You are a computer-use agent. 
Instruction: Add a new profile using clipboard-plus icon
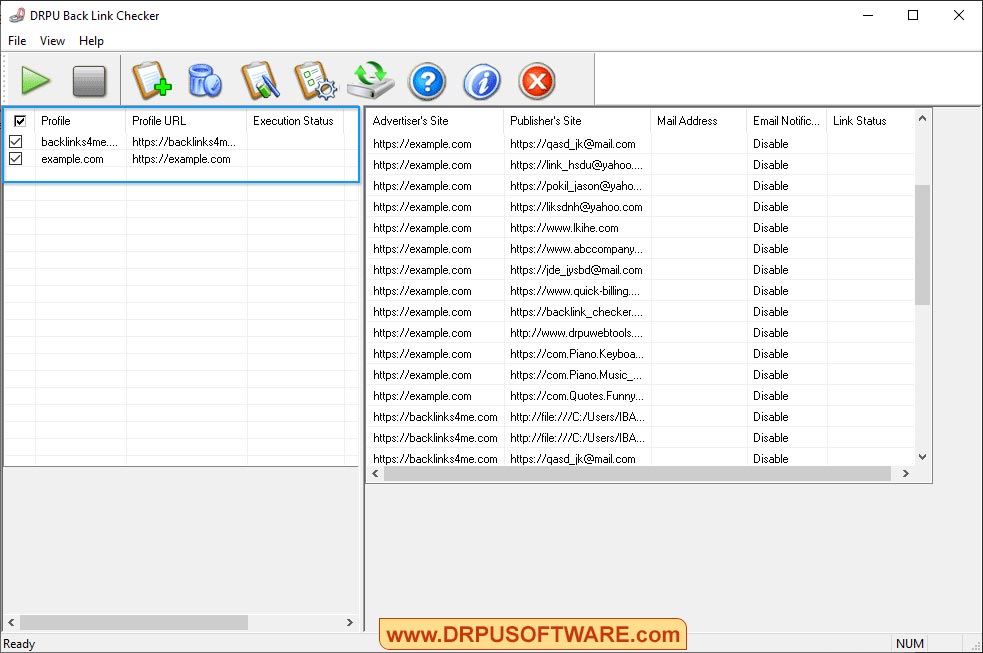152,81
